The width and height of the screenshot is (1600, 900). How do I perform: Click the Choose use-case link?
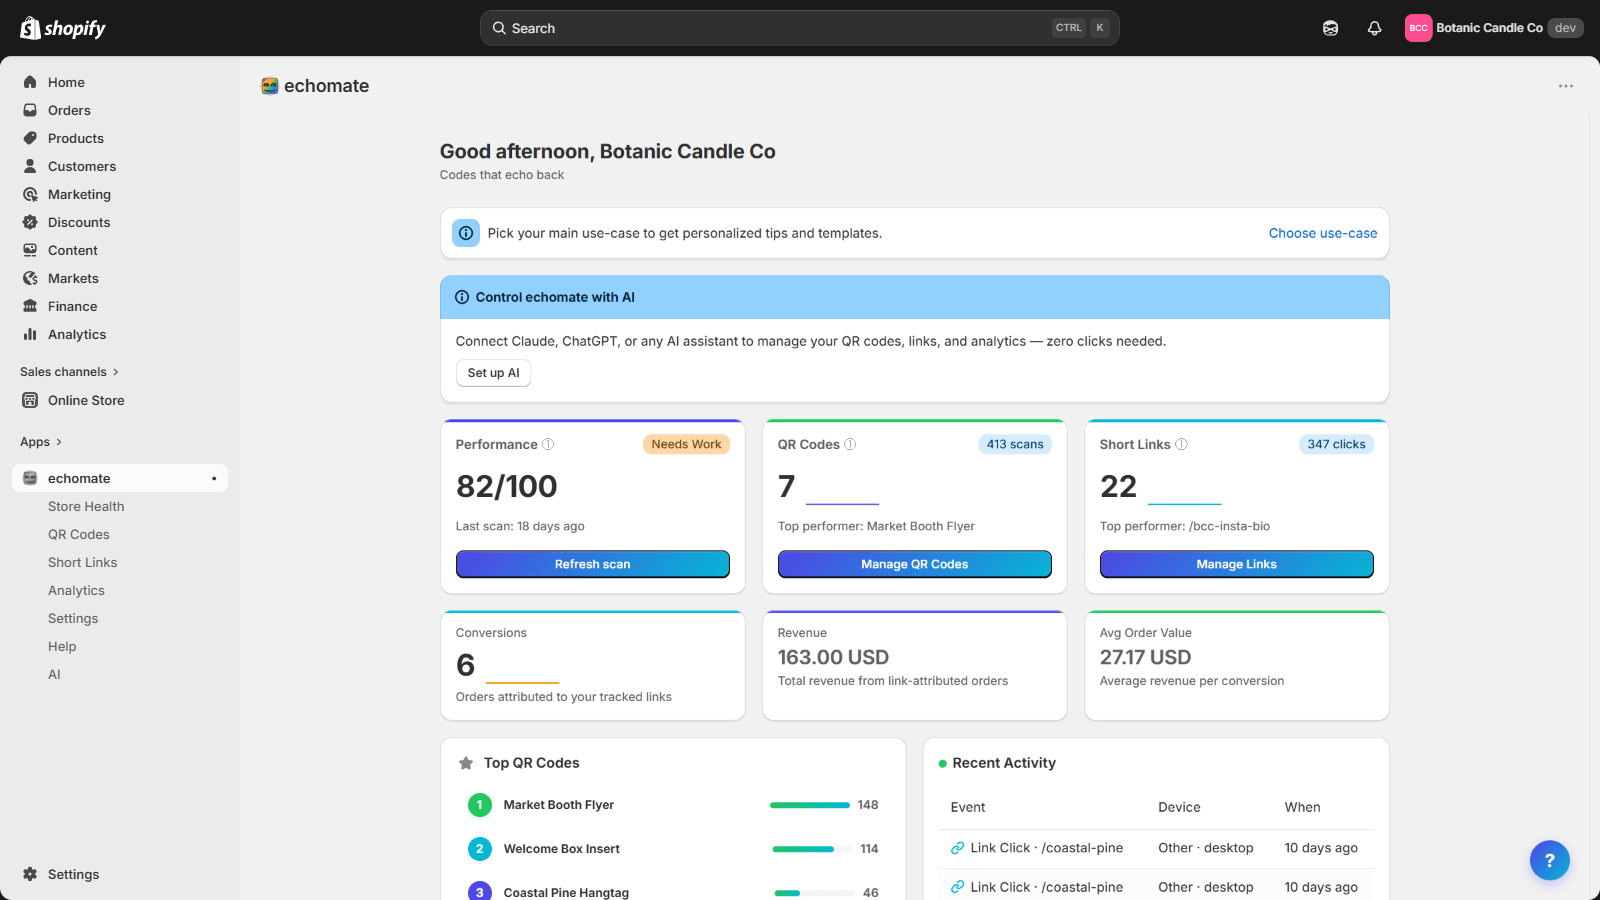(1323, 233)
